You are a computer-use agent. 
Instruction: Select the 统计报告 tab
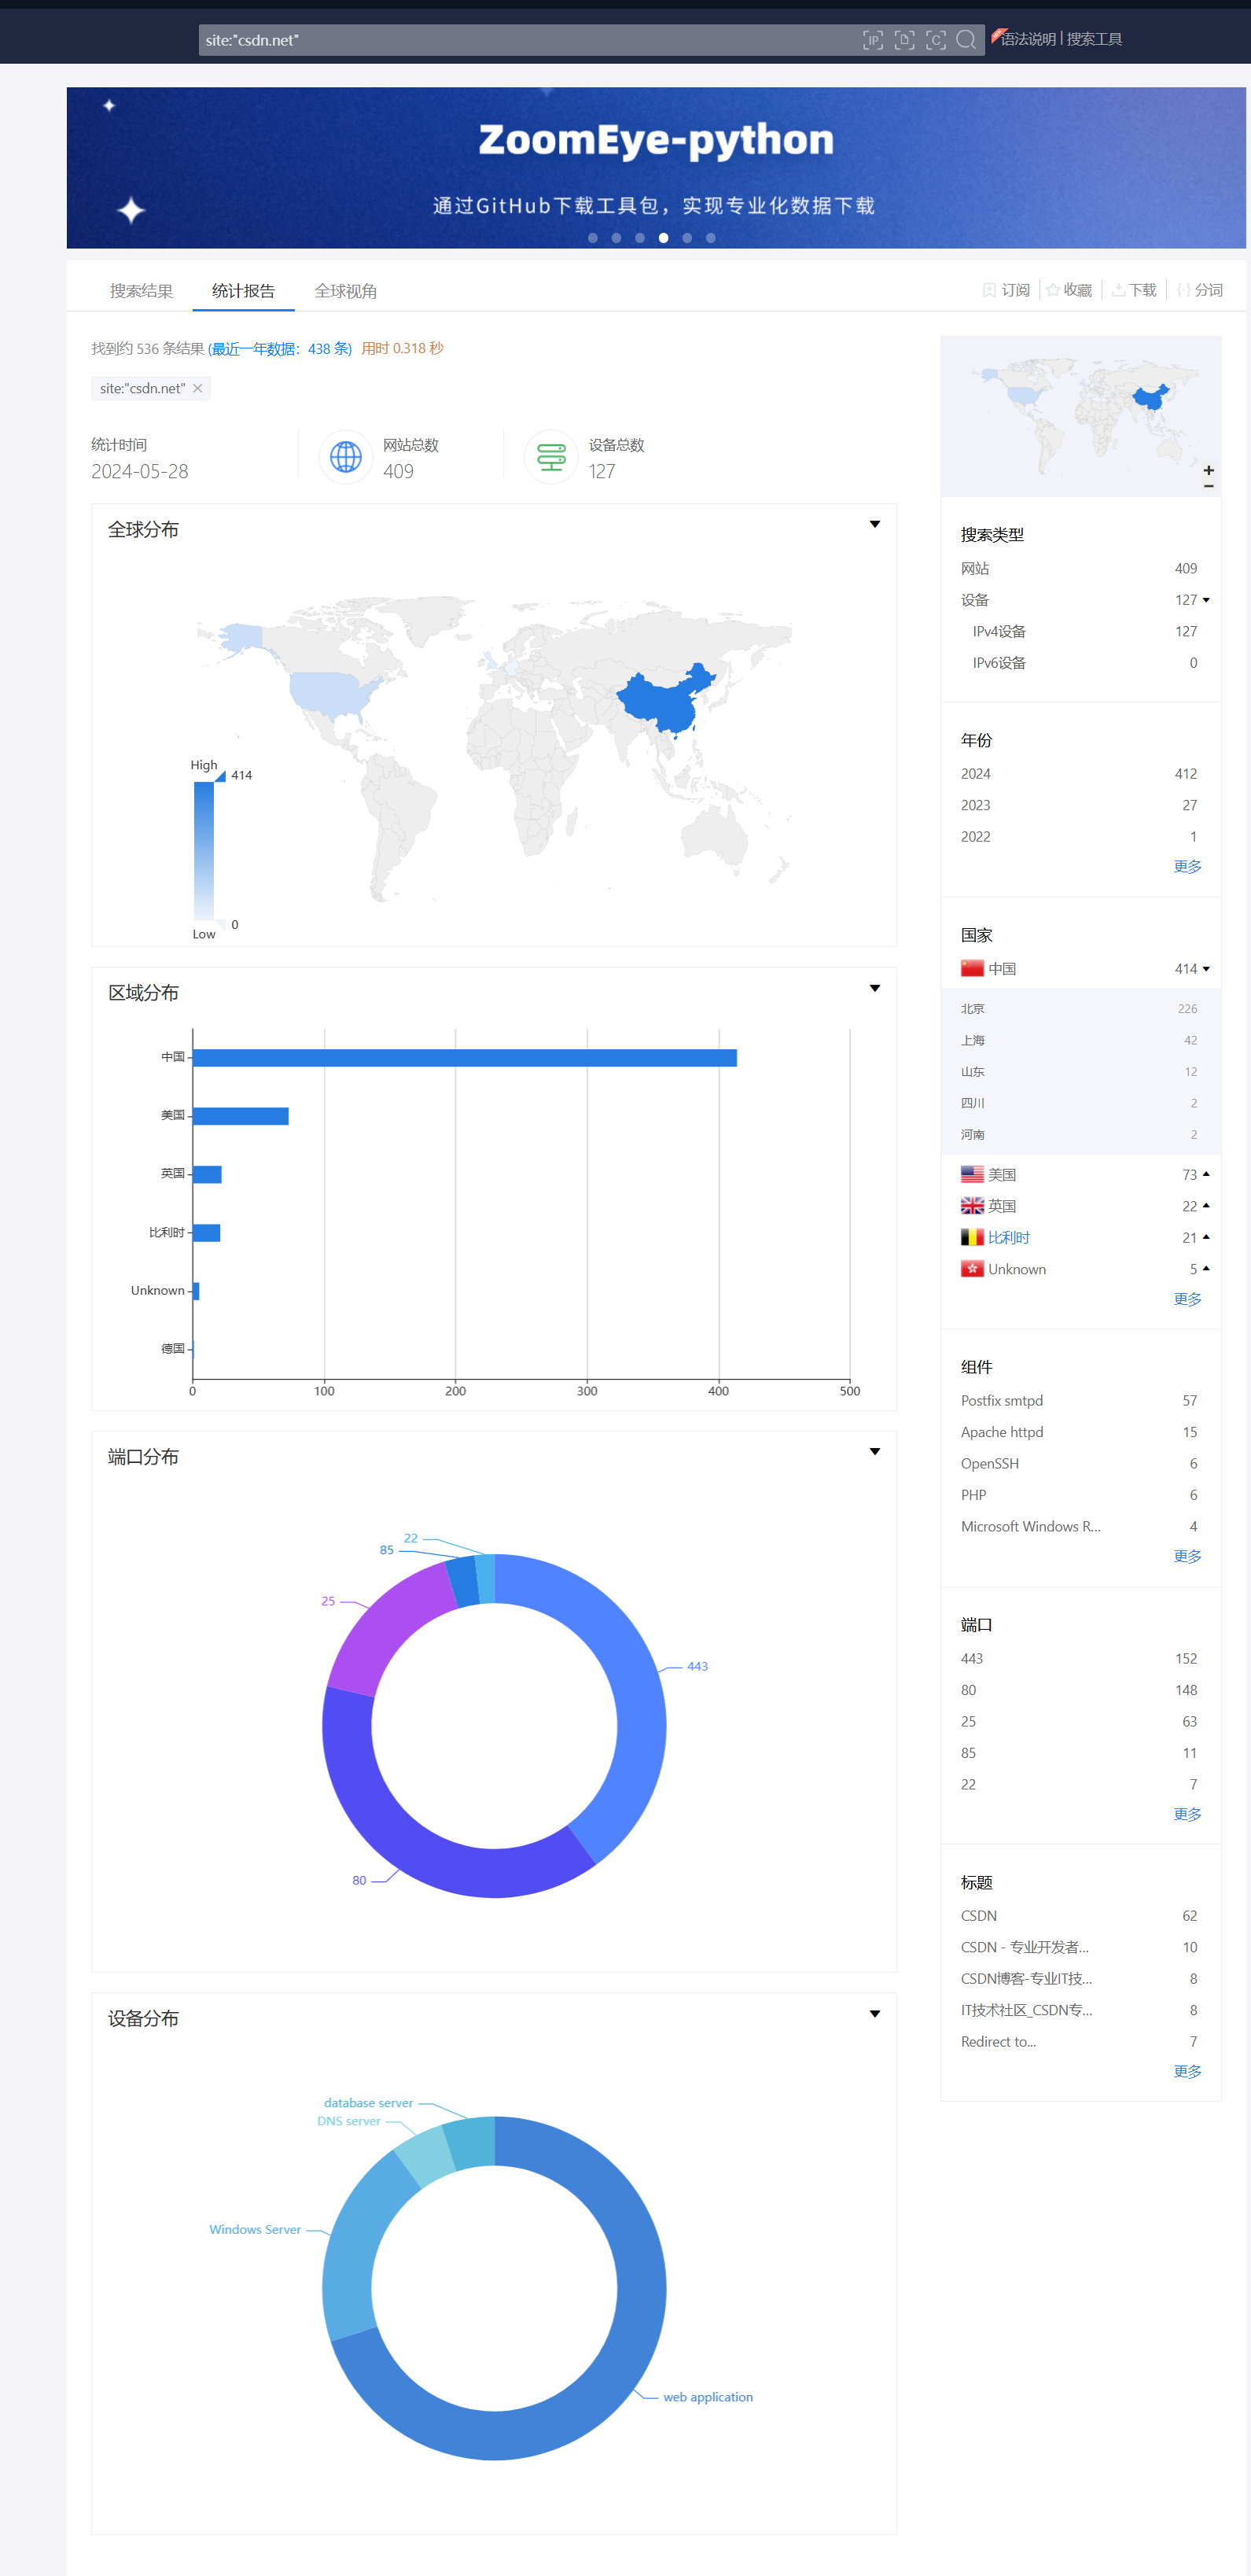(243, 291)
